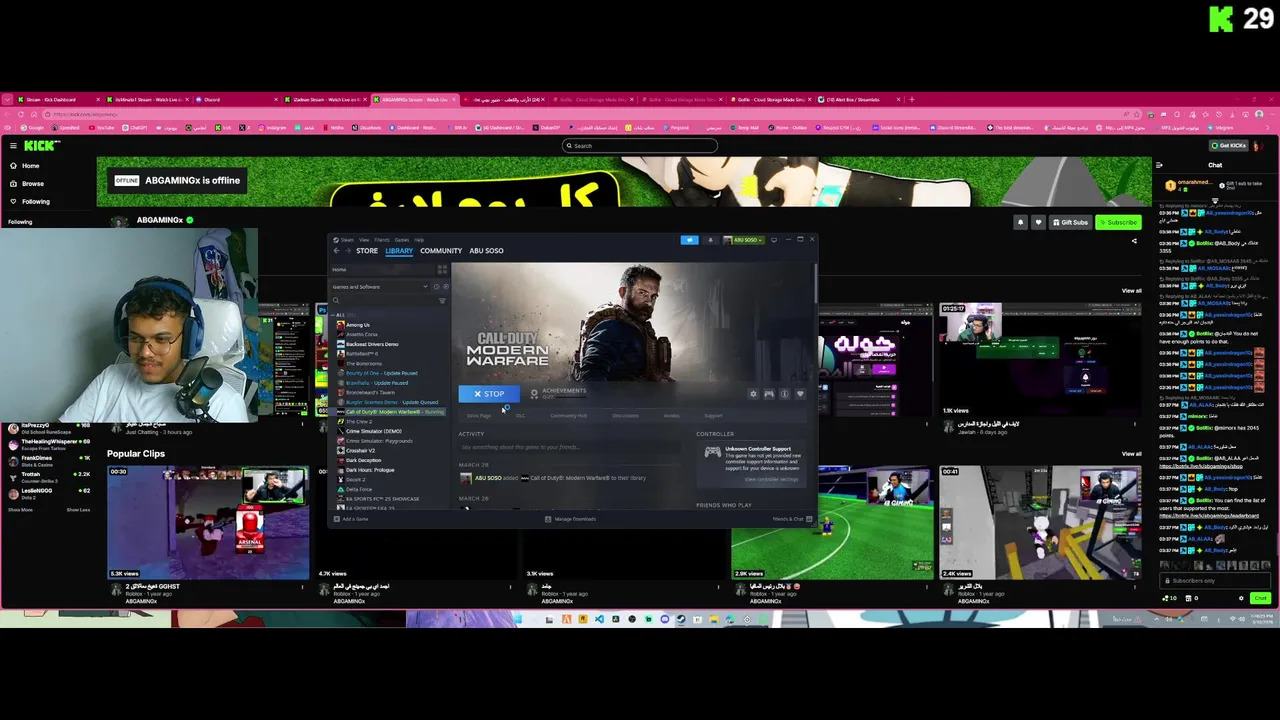Open Browse in Kick sidebar
The height and width of the screenshot is (720, 1280).
click(x=33, y=184)
